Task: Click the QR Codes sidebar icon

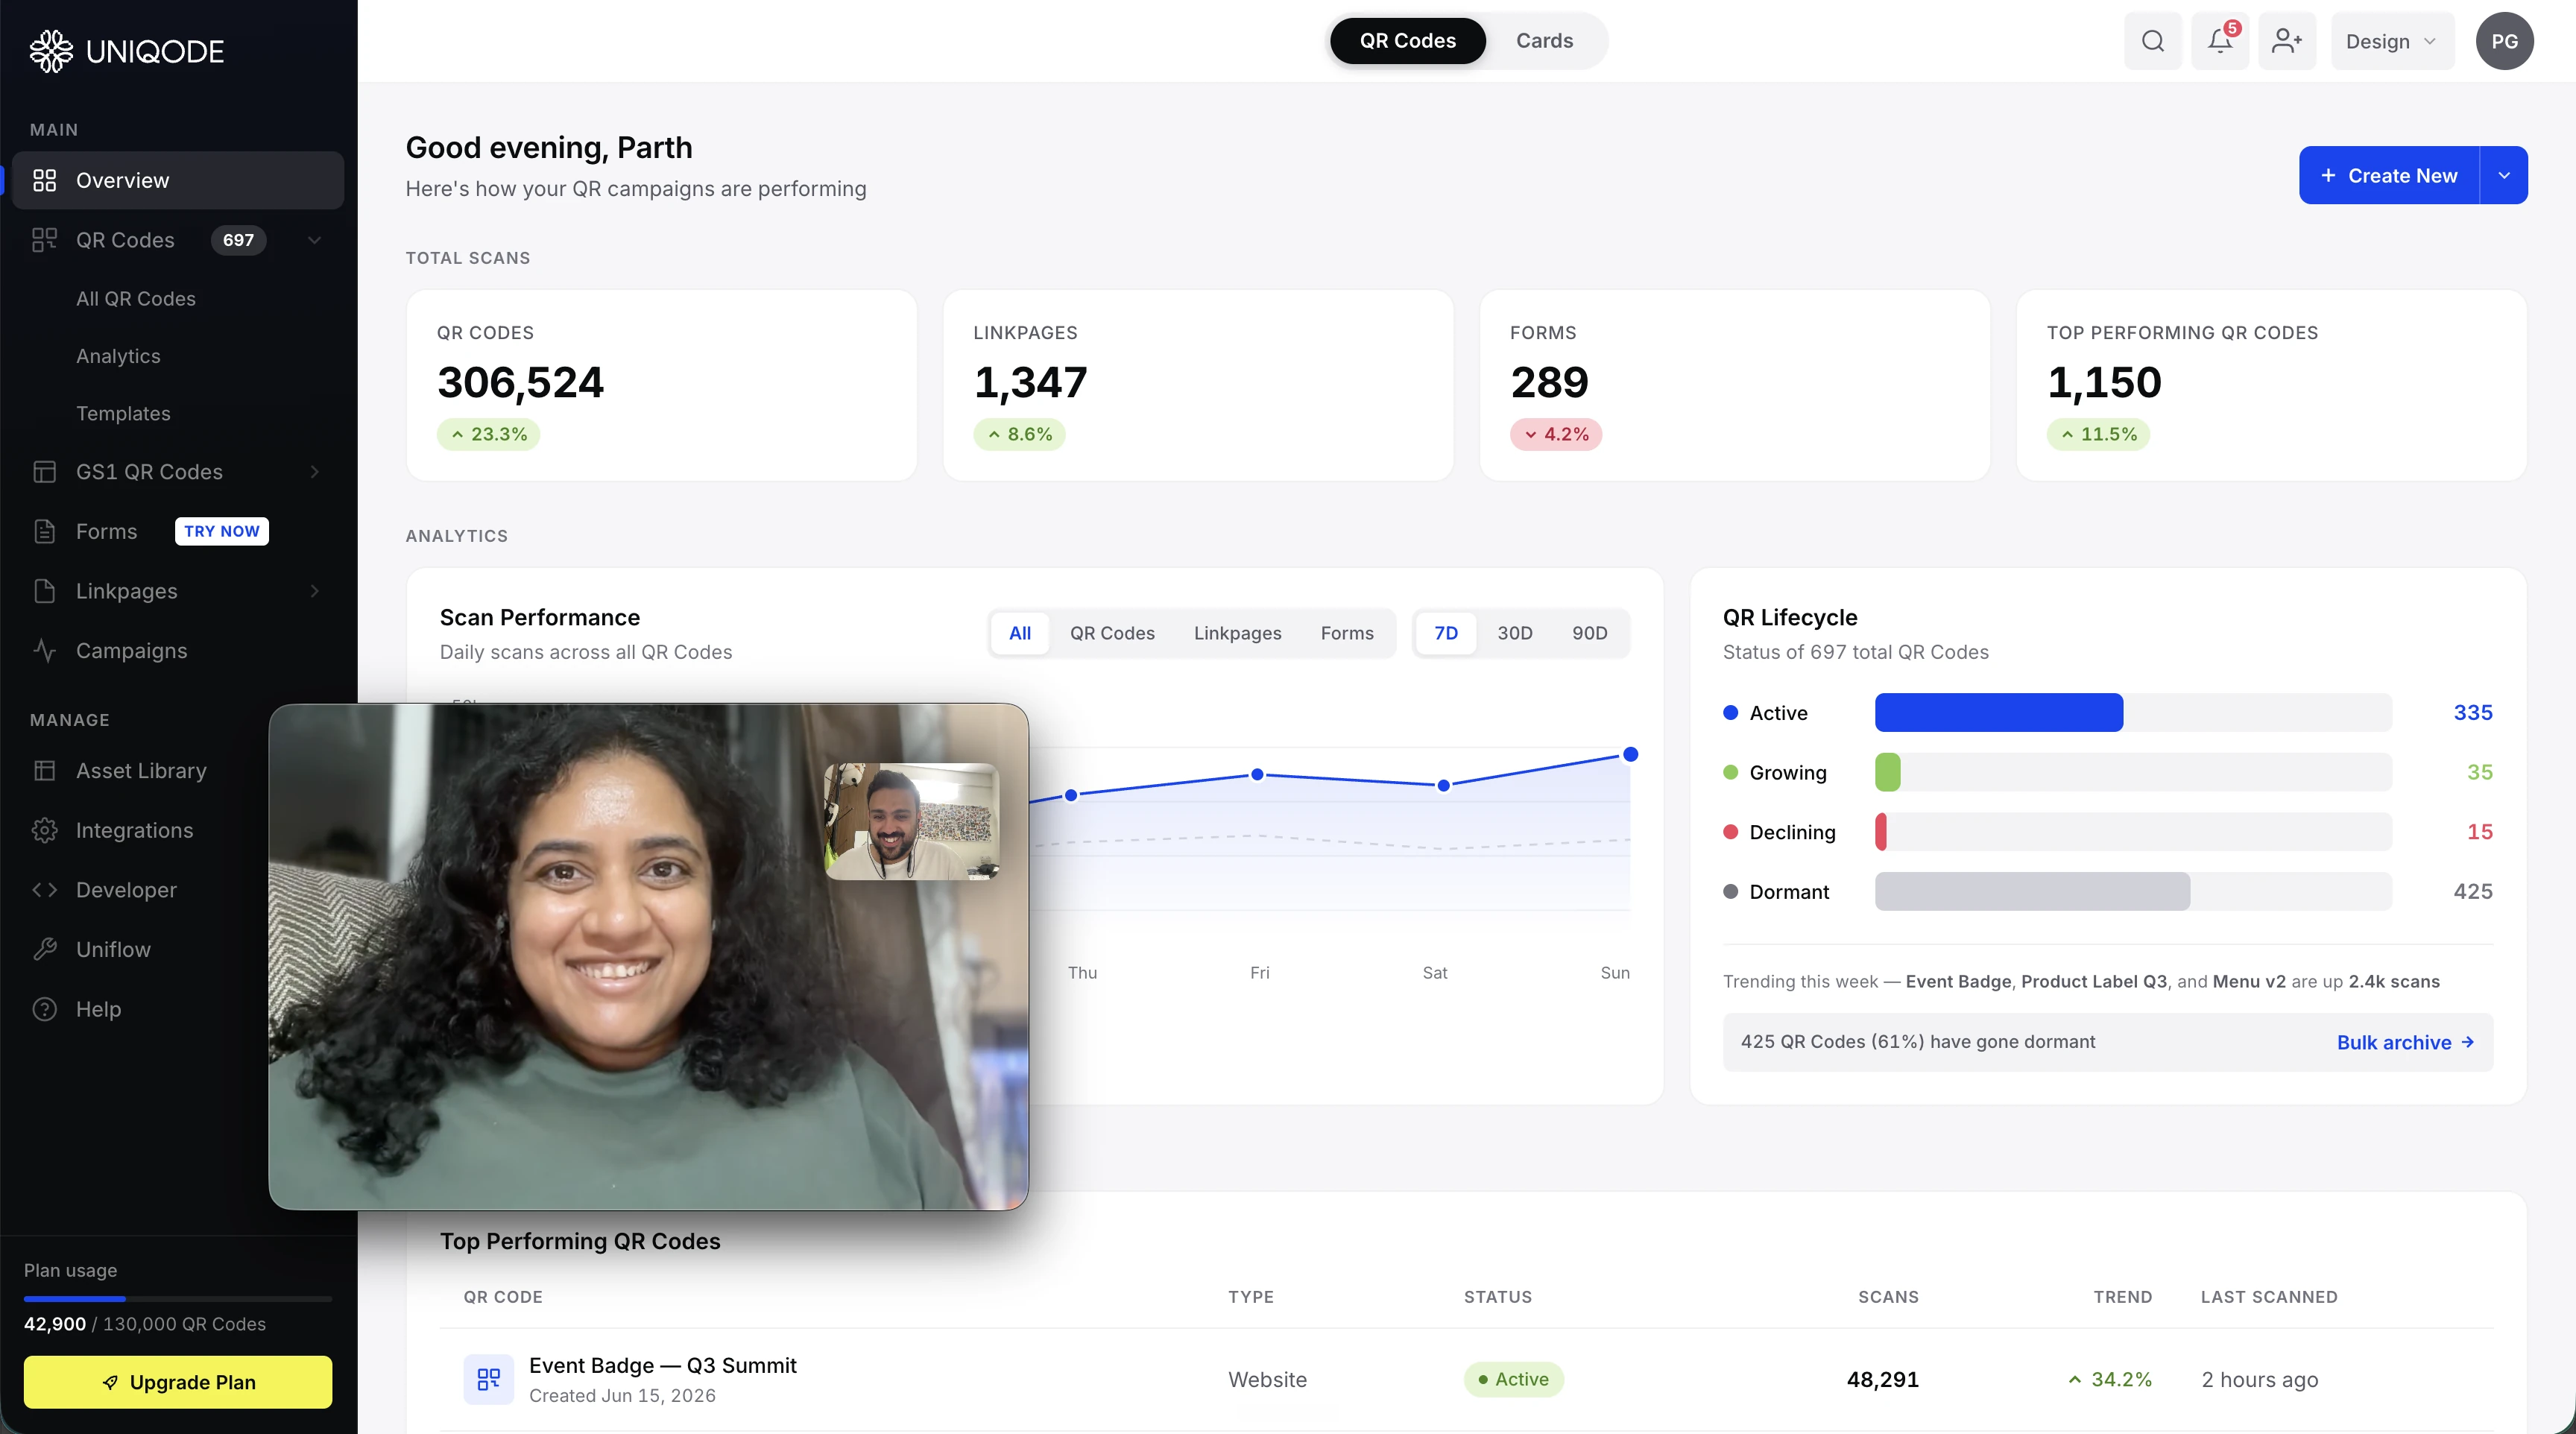Action: coord(44,240)
